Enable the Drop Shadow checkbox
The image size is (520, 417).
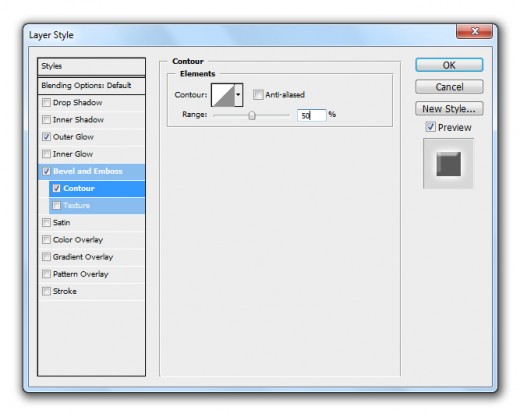[46, 102]
